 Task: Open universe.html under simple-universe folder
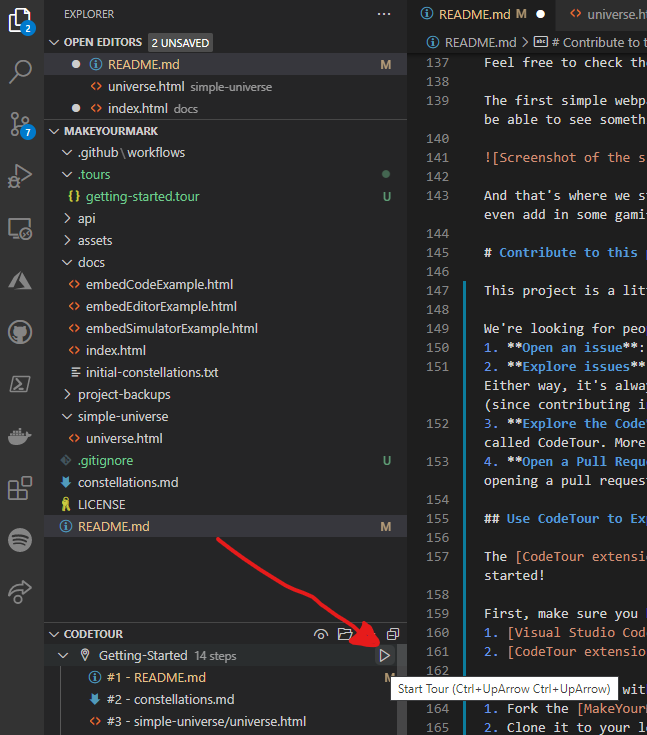[x=226, y=439]
